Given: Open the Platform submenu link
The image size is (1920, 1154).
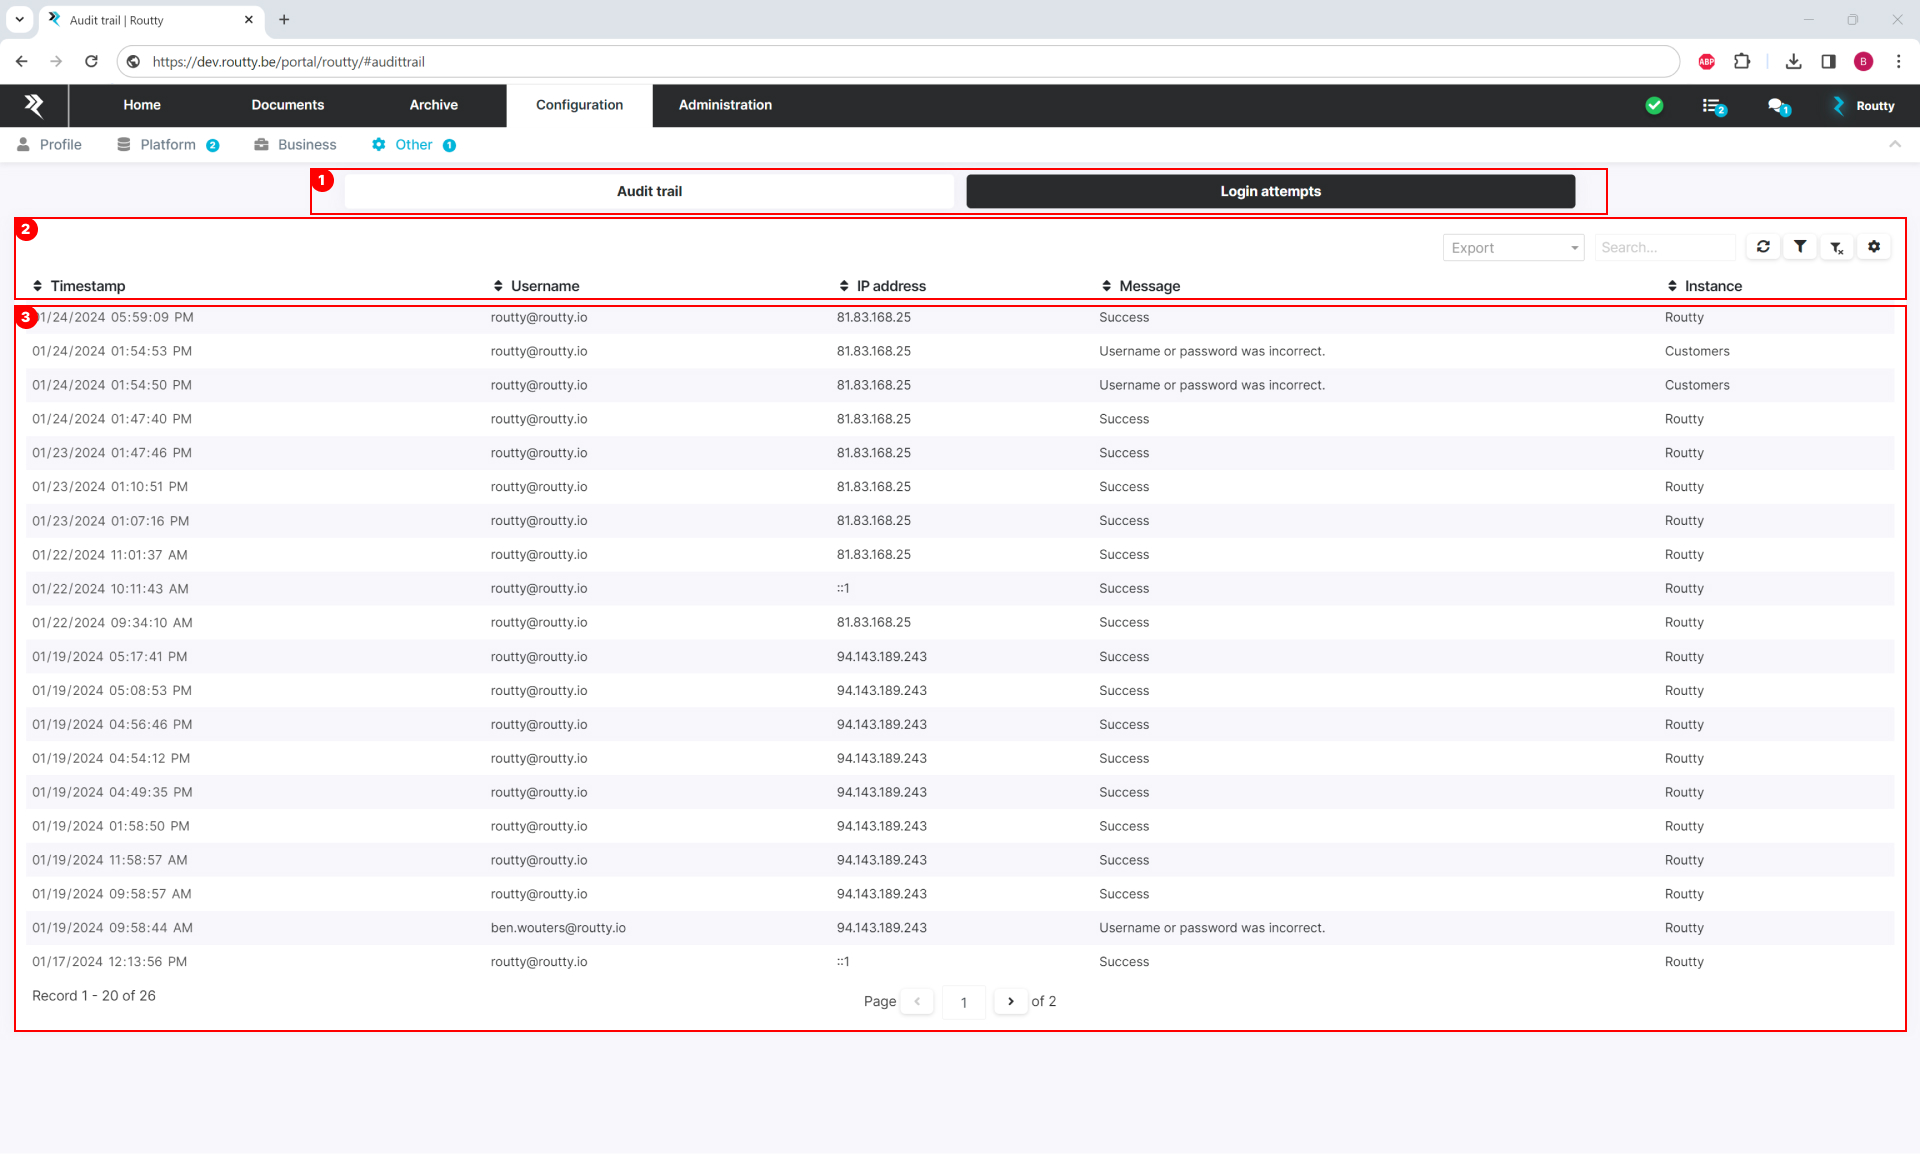Looking at the screenshot, I should coord(168,145).
